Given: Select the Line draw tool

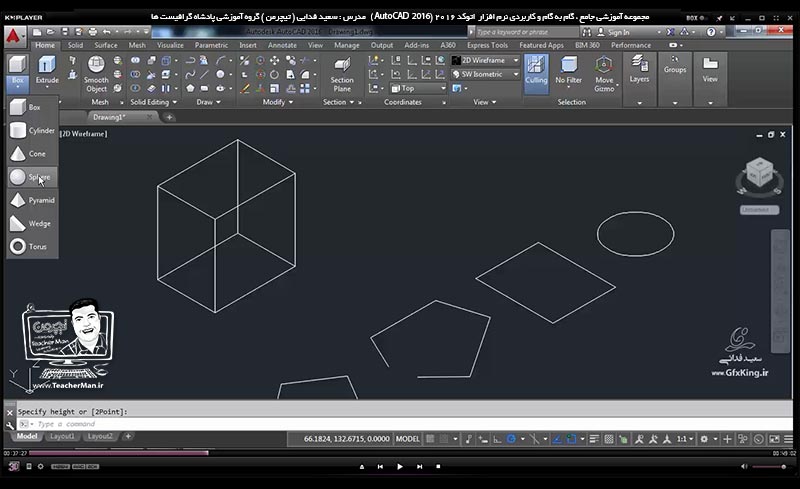Looking at the screenshot, I should pos(204,74).
